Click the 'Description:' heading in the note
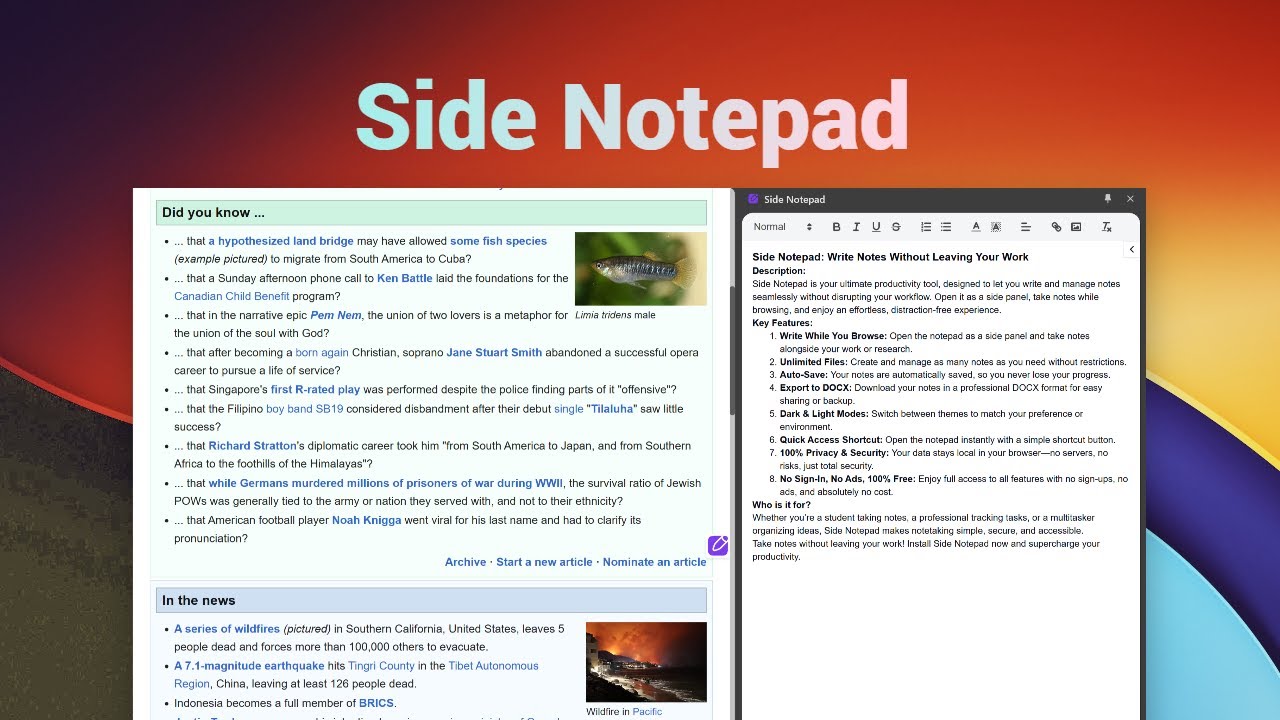Image resolution: width=1280 pixels, height=720 pixels. pos(779,271)
